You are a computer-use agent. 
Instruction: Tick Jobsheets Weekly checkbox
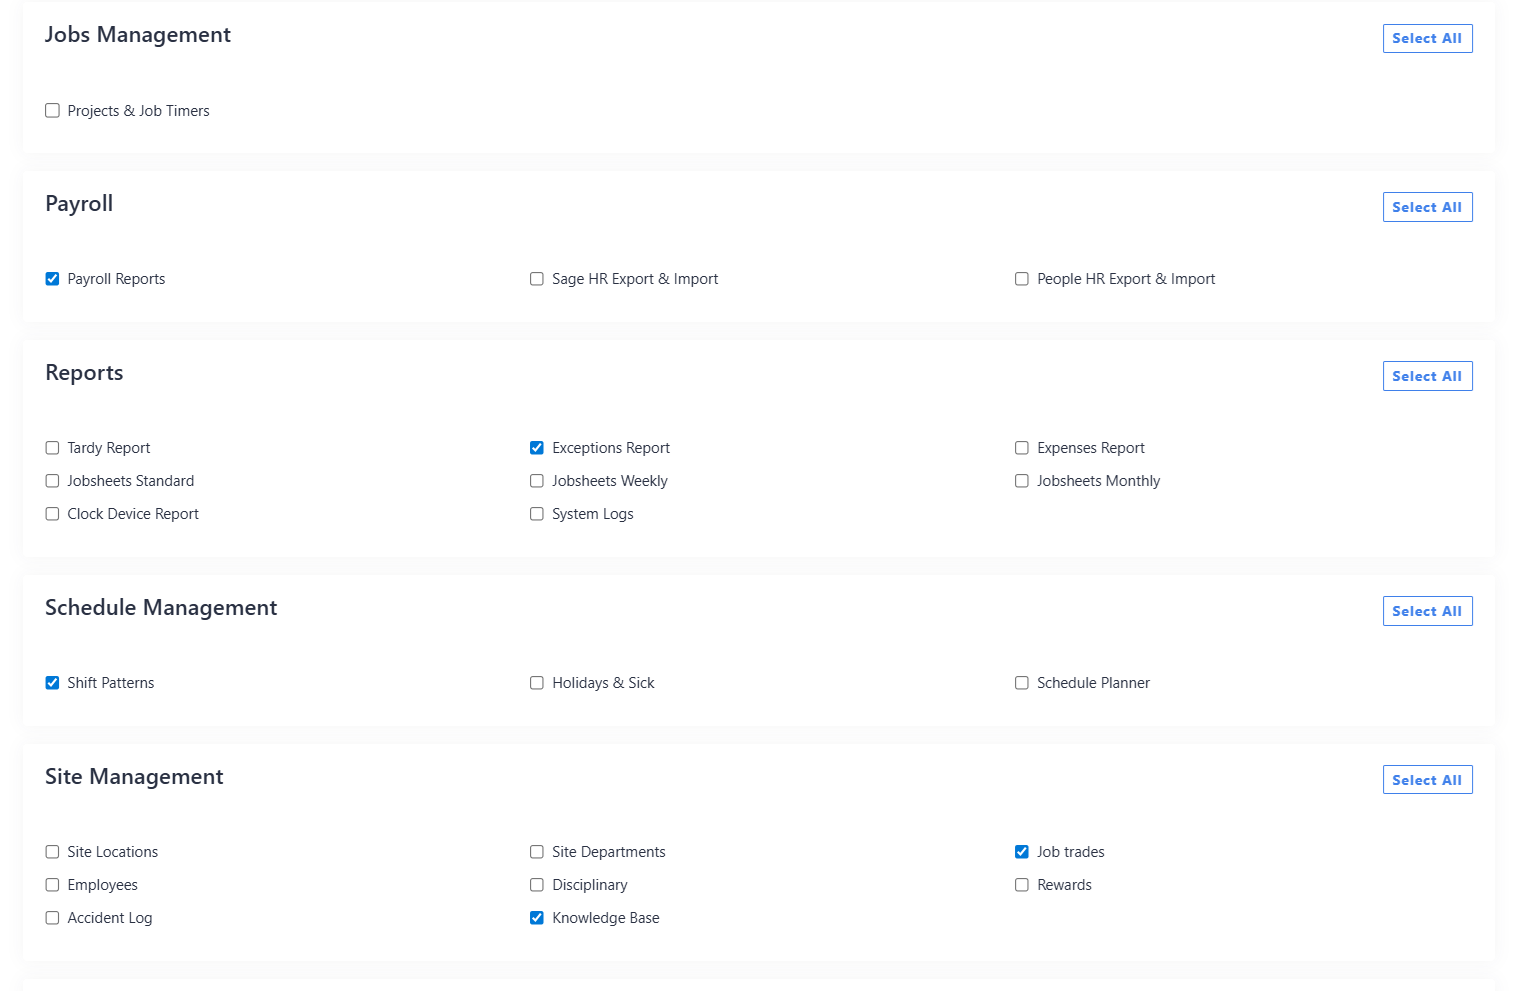[x=537, y=481]
